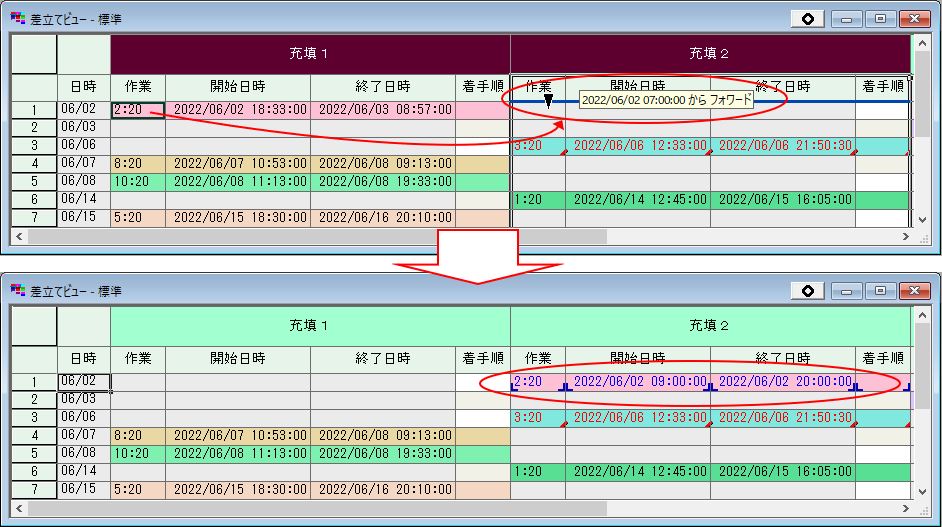Image resolution: width=942 pixels, height=527 pixels.
Task: Select cell 2022/06/08 09:13:00 in the lower window
Action: [383, 435]
